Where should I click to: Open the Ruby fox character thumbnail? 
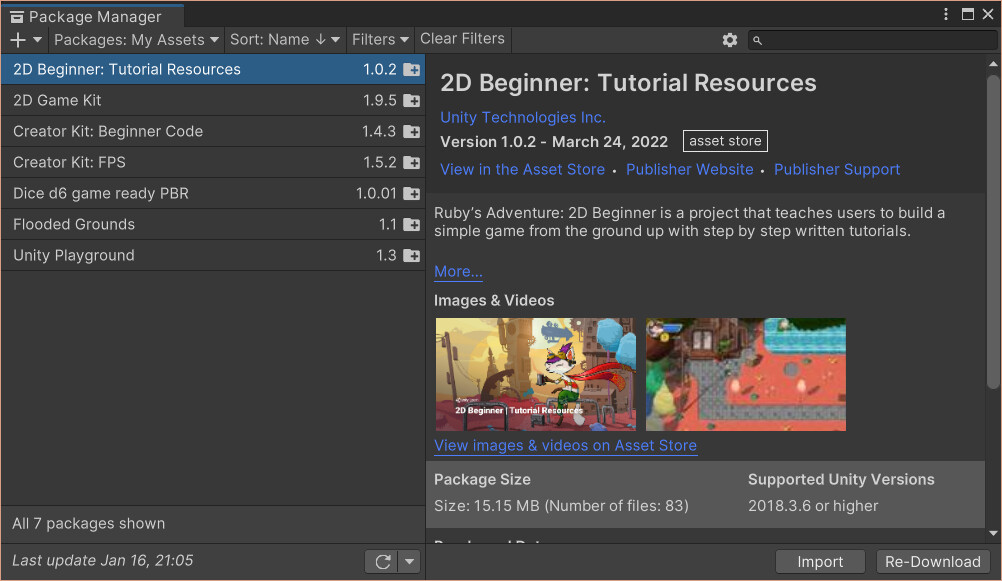536,374
